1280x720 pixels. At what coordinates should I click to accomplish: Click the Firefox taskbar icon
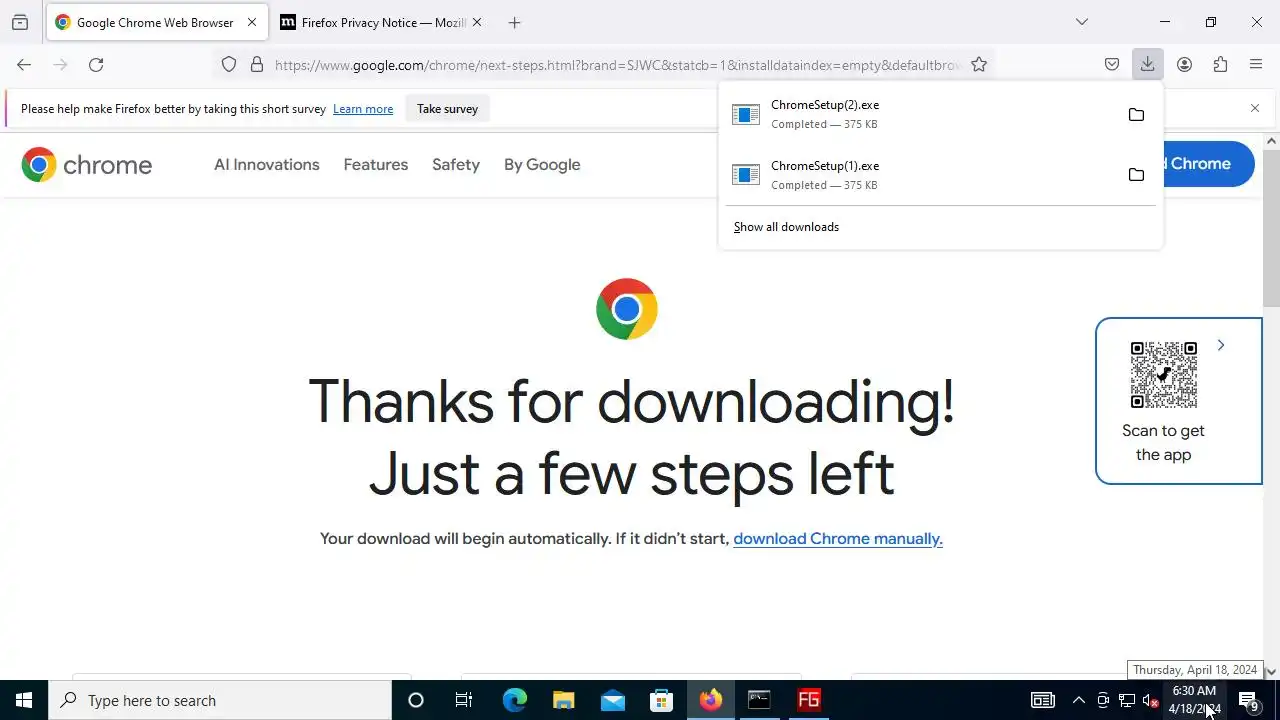pyautogui.click(x=710, y=700)
